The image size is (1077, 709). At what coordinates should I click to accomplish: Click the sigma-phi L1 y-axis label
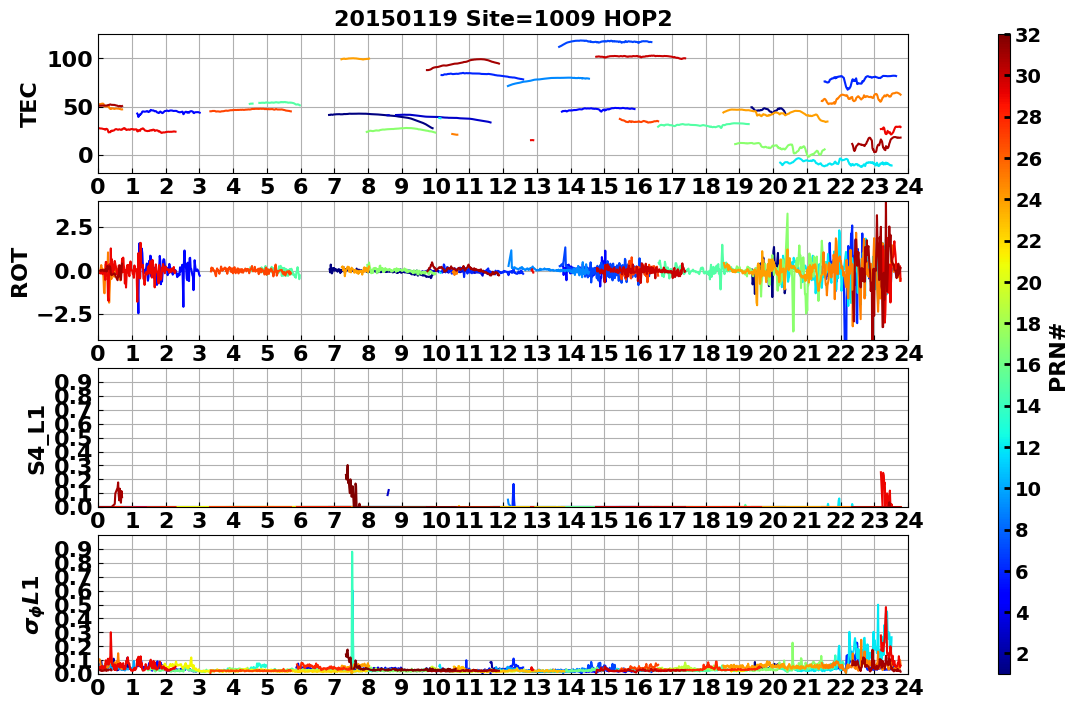[x=33, y=605]
